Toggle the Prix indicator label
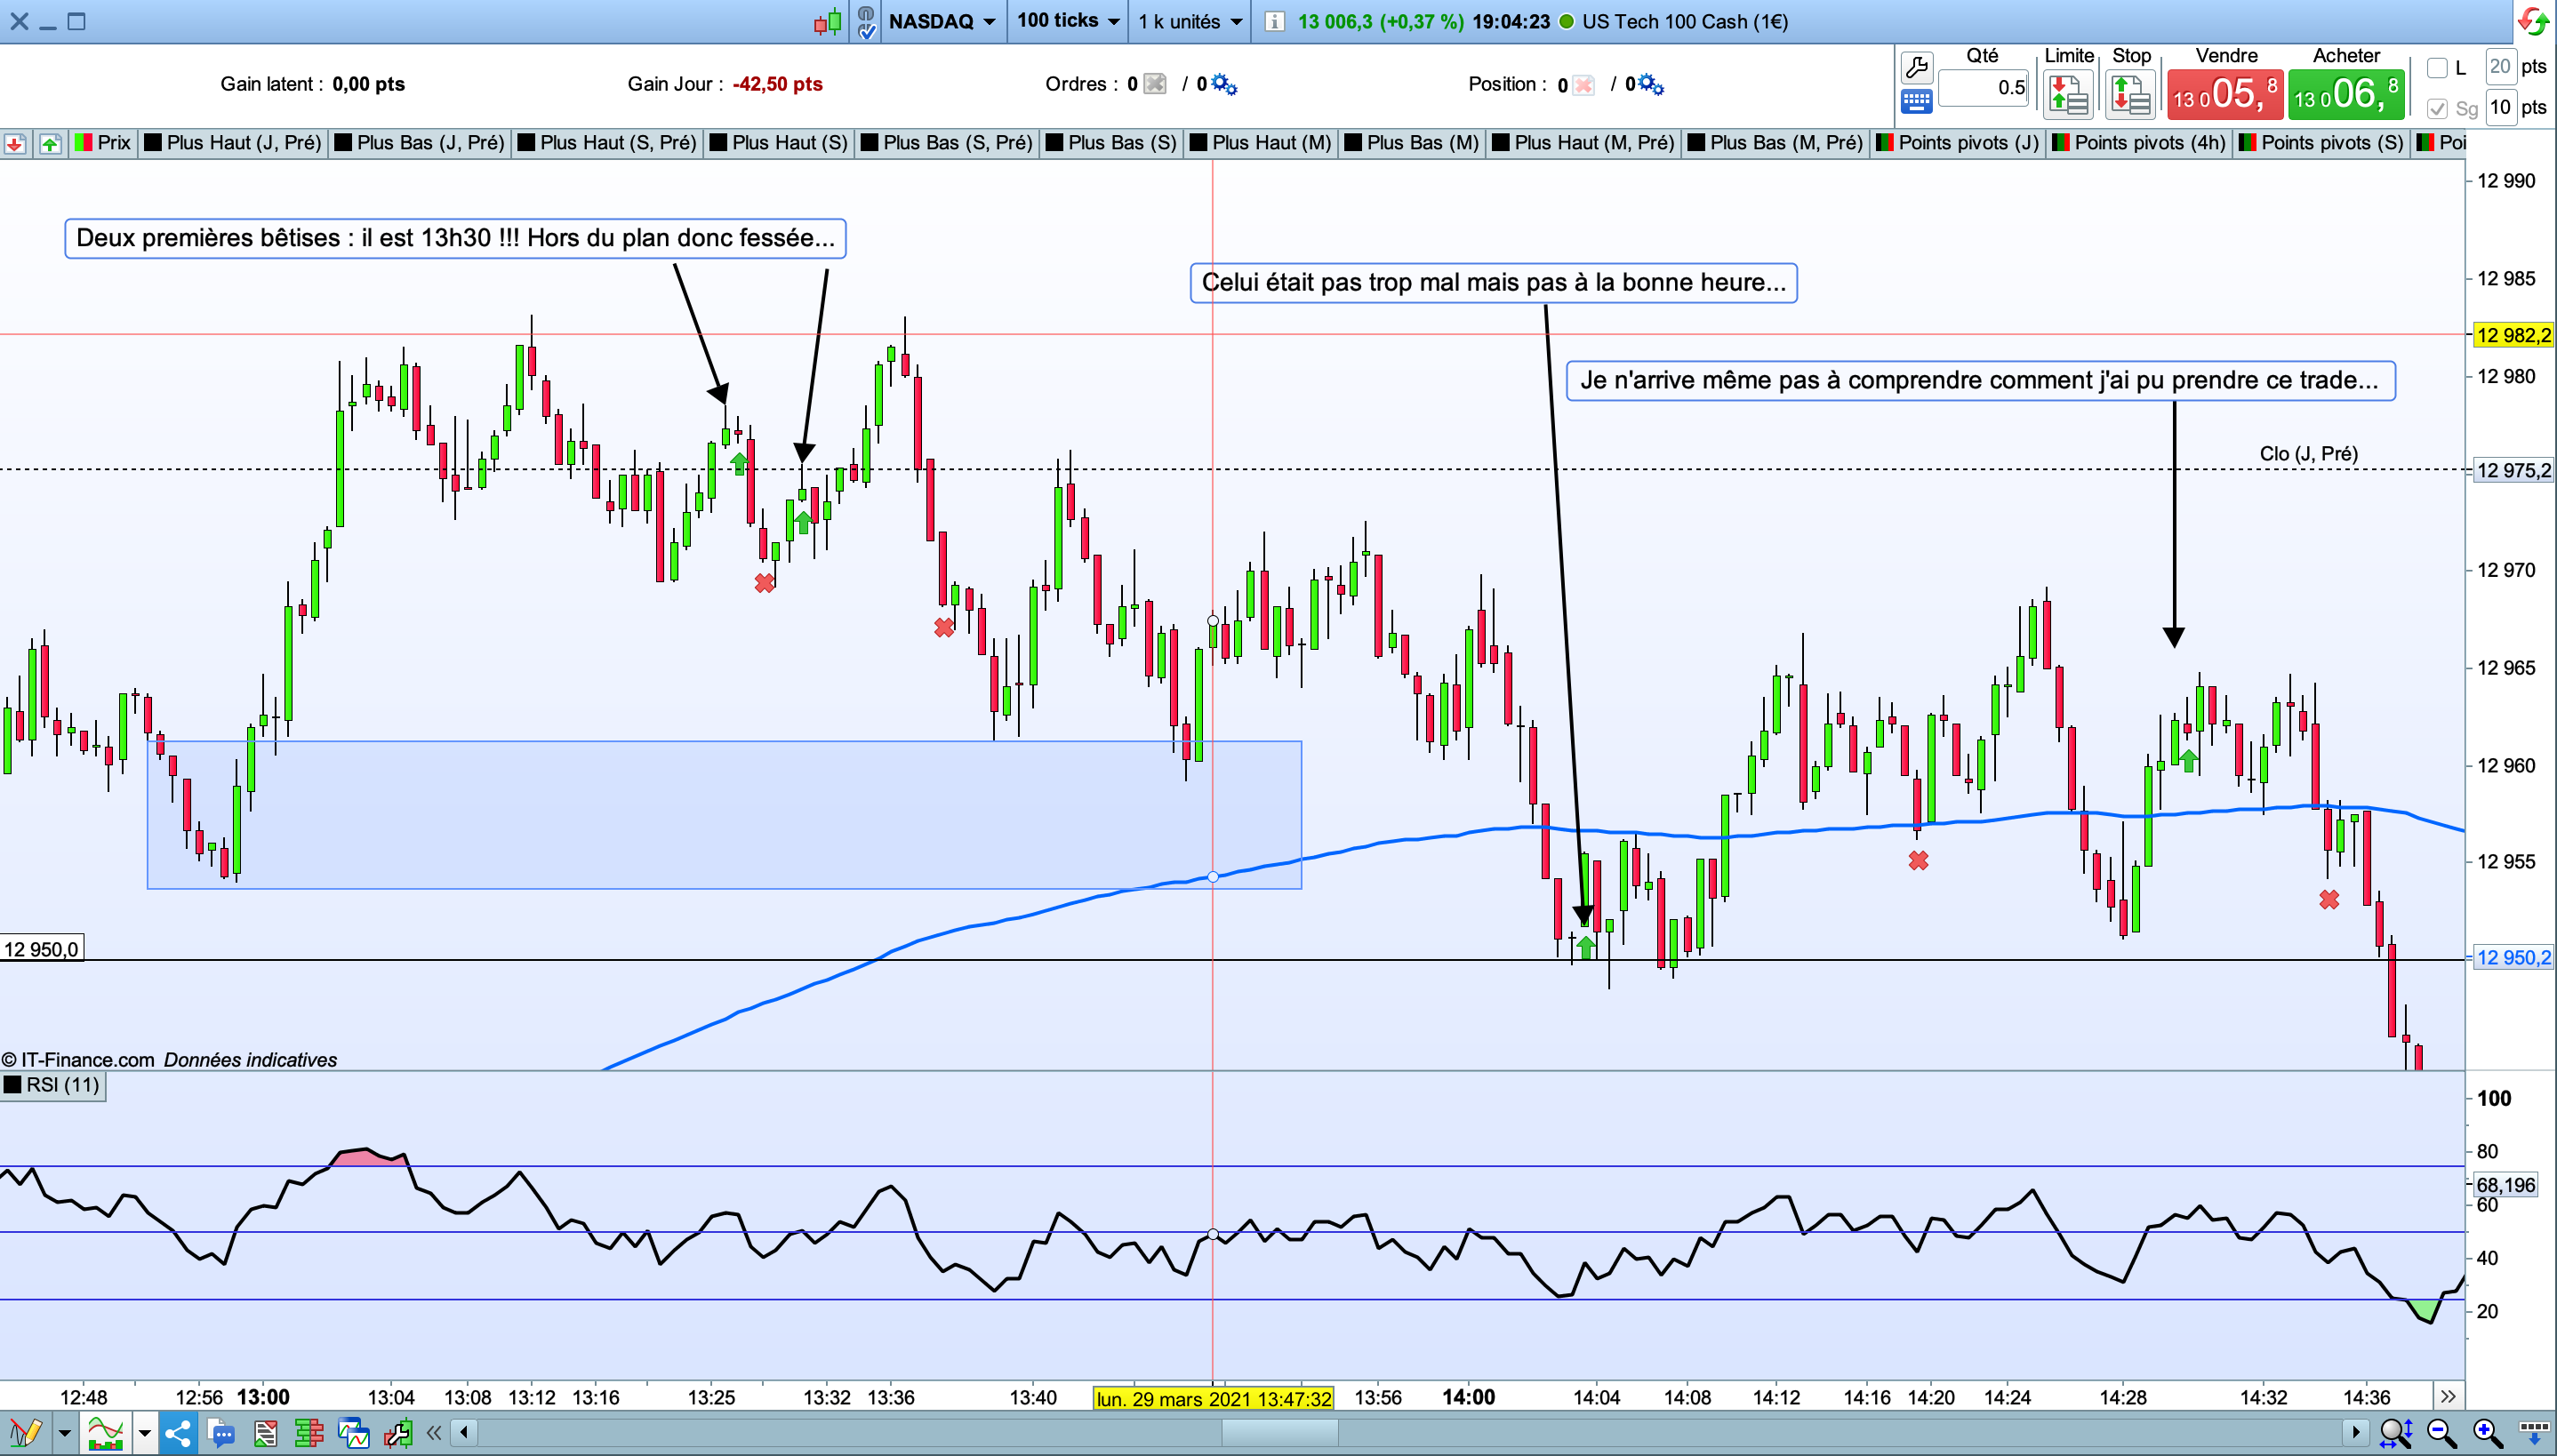The width and height of the screenshot is (2557, 1456). [104, 143]
